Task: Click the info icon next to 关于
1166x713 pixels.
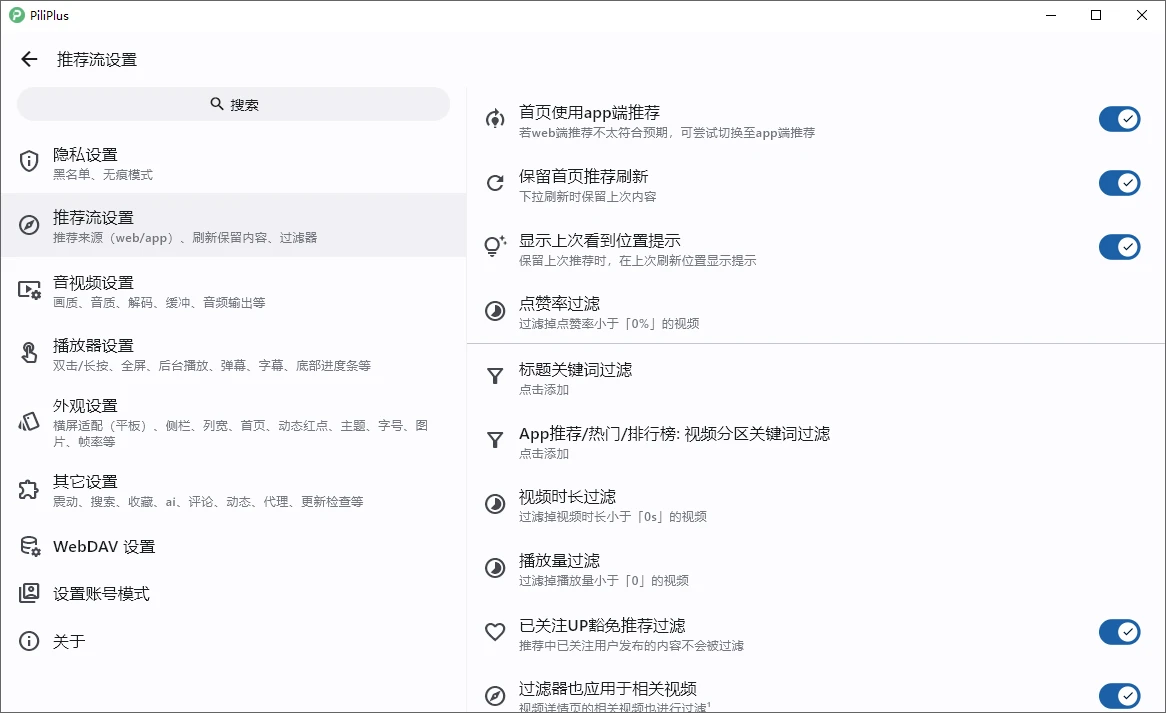Action: click(27, 641)
